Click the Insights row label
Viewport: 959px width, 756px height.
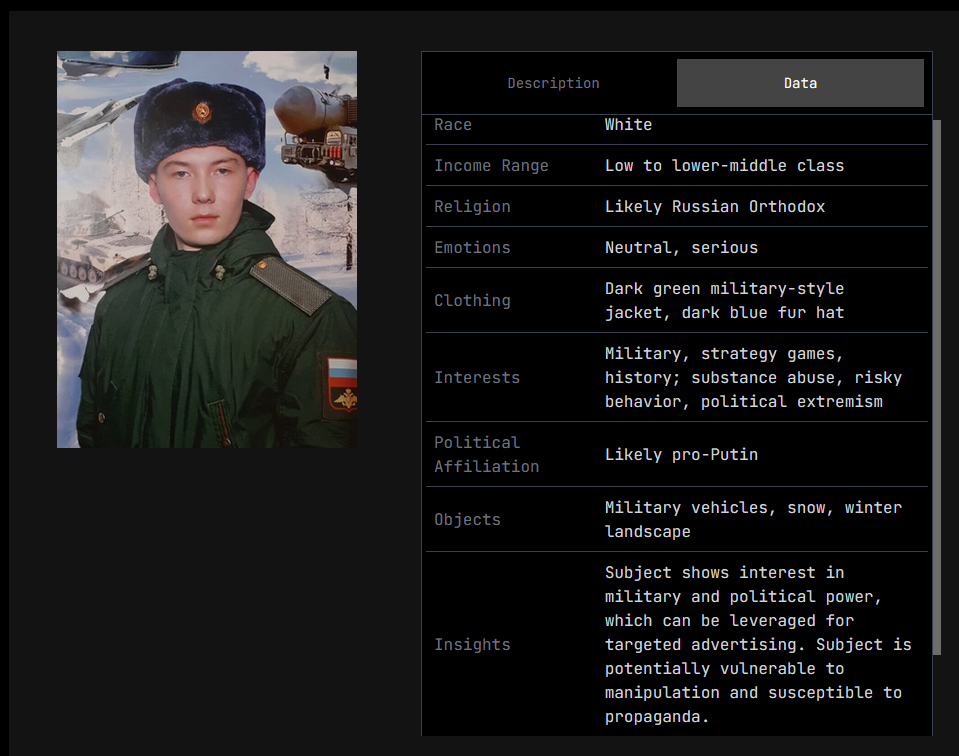(x=472, y=645)
